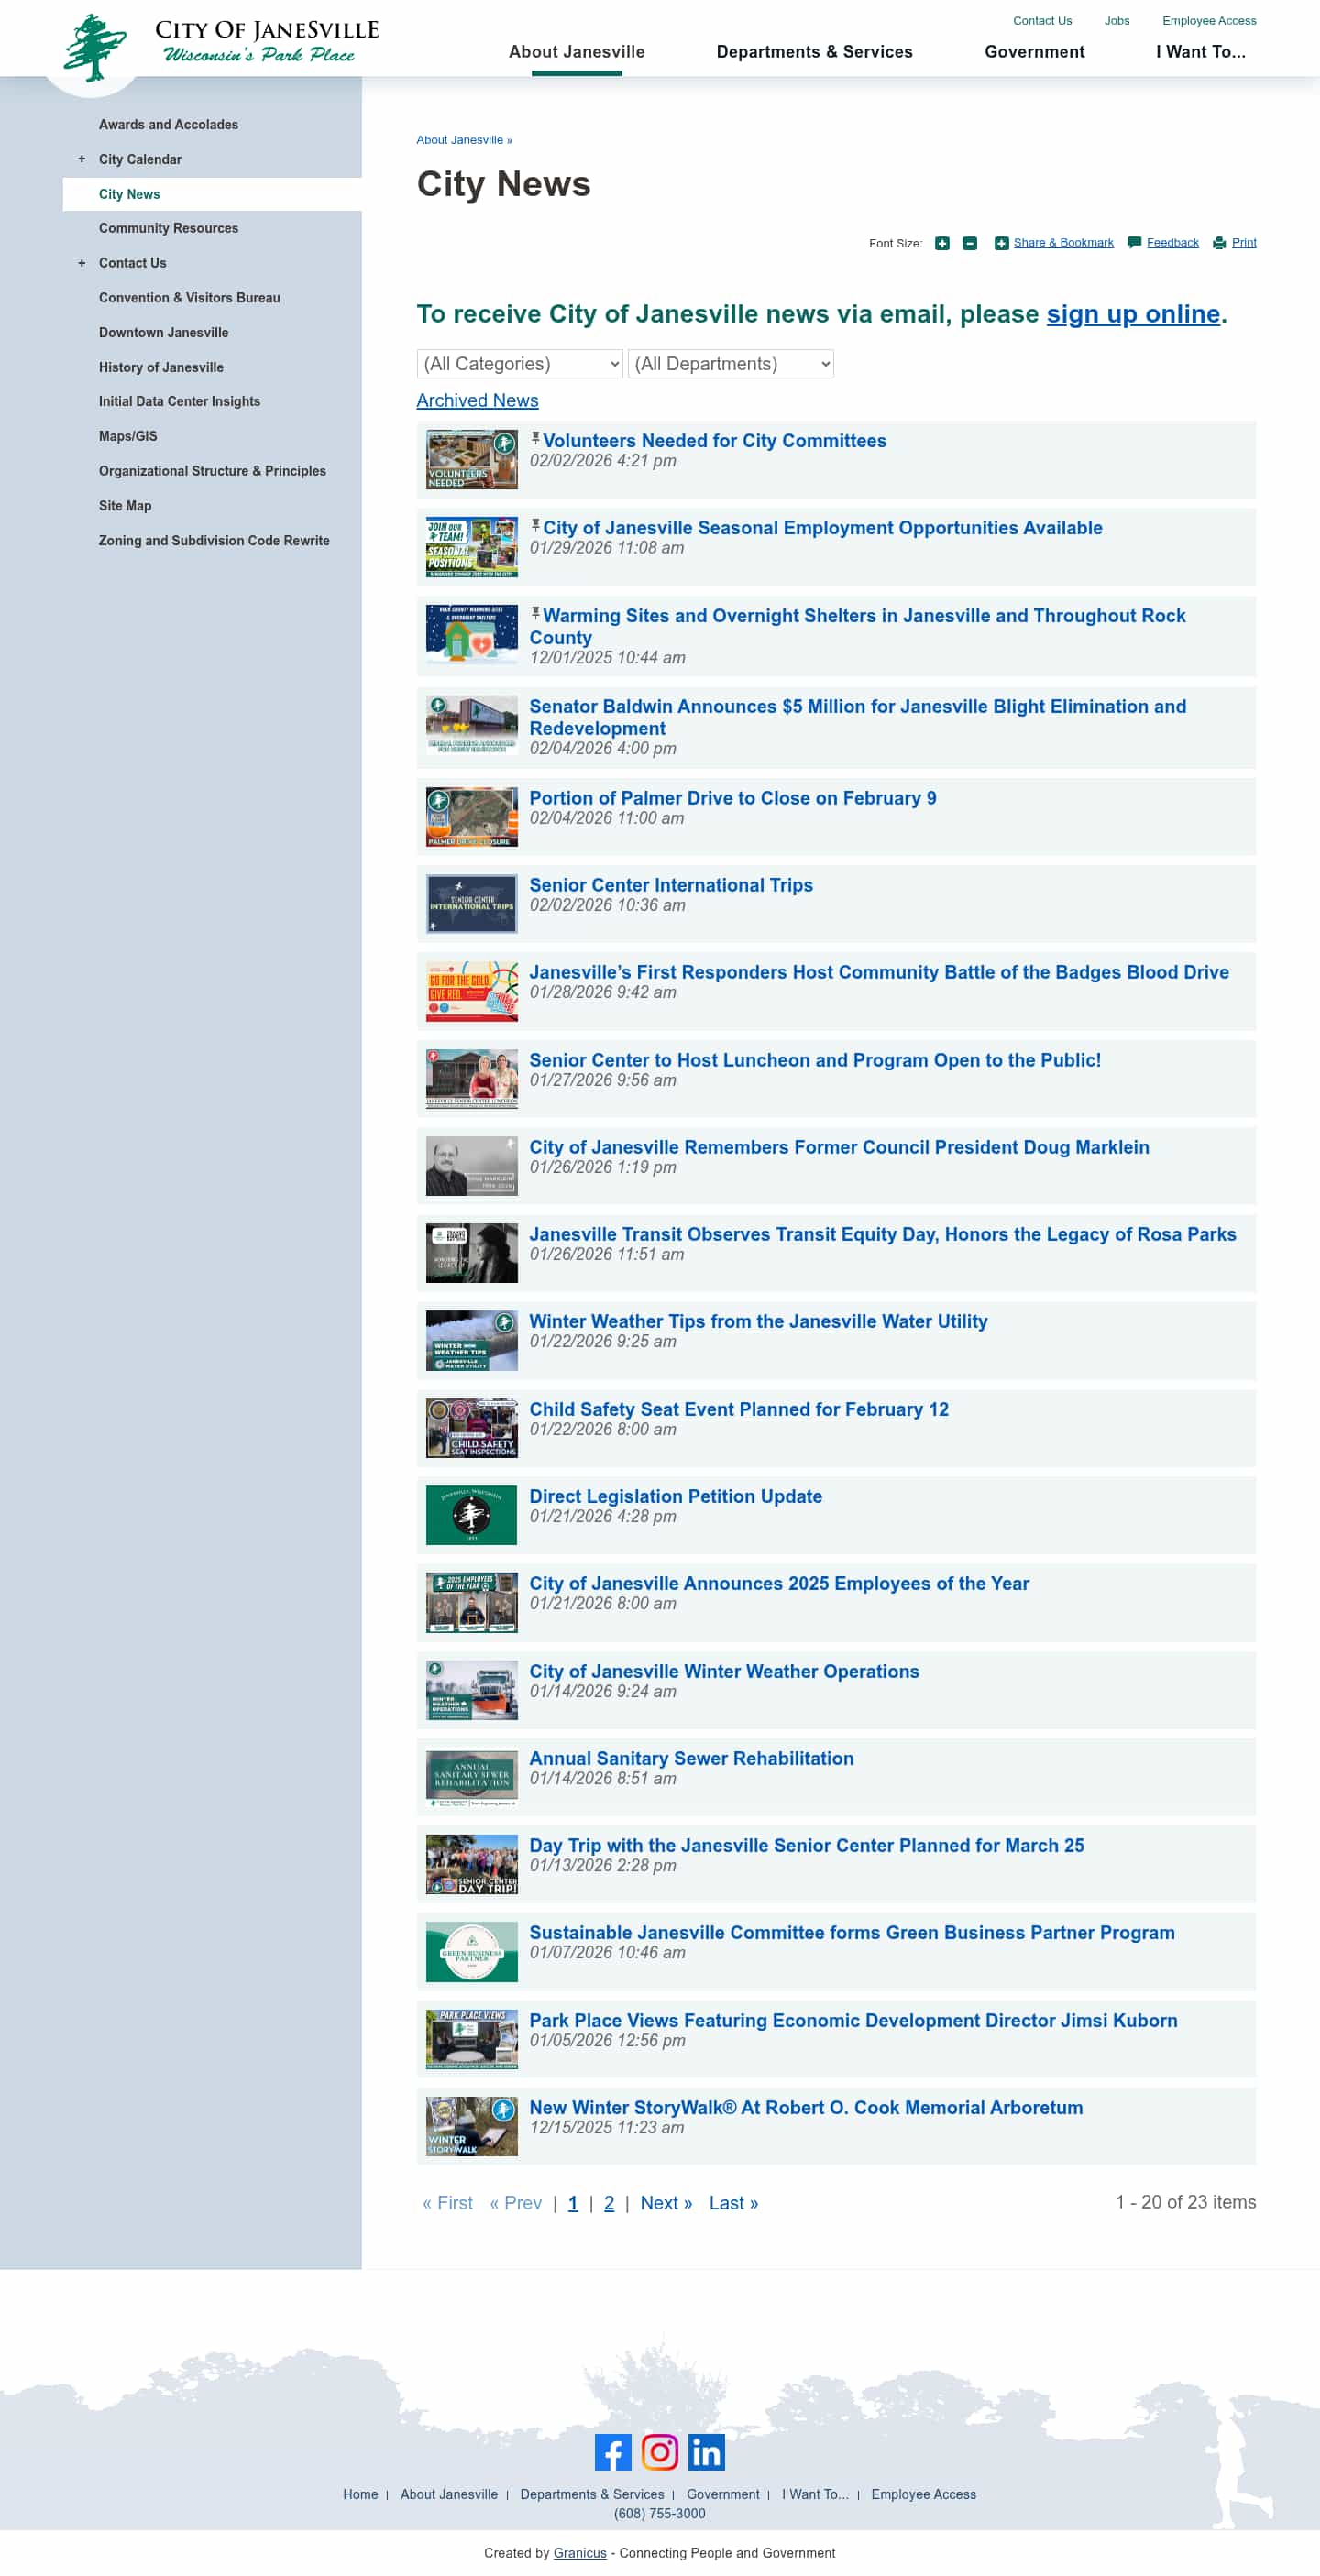Open Senator Baldwin $5 Million article
The height and width of the screenshot is (2576, 1320).
click(x=858, y=717)
